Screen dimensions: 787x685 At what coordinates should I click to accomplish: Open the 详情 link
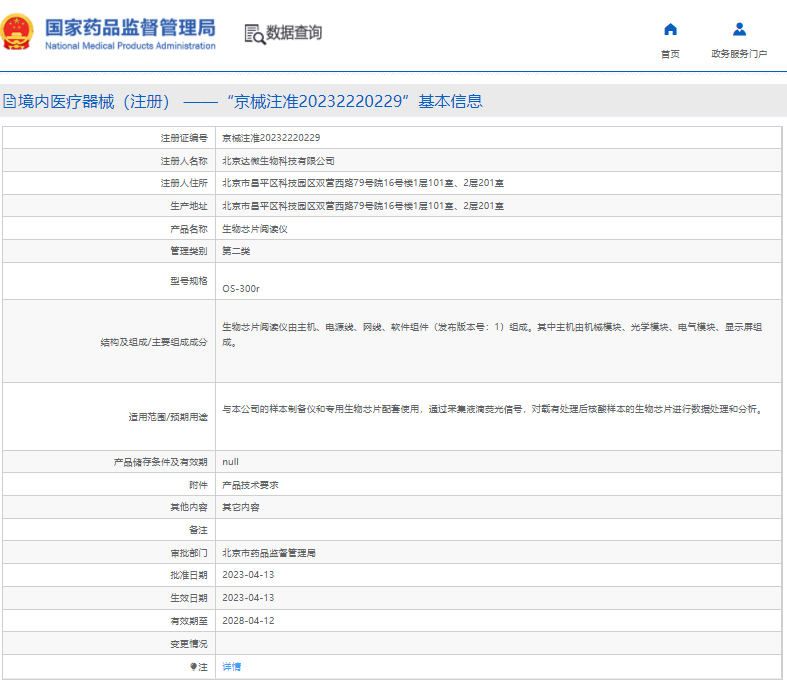231,666
